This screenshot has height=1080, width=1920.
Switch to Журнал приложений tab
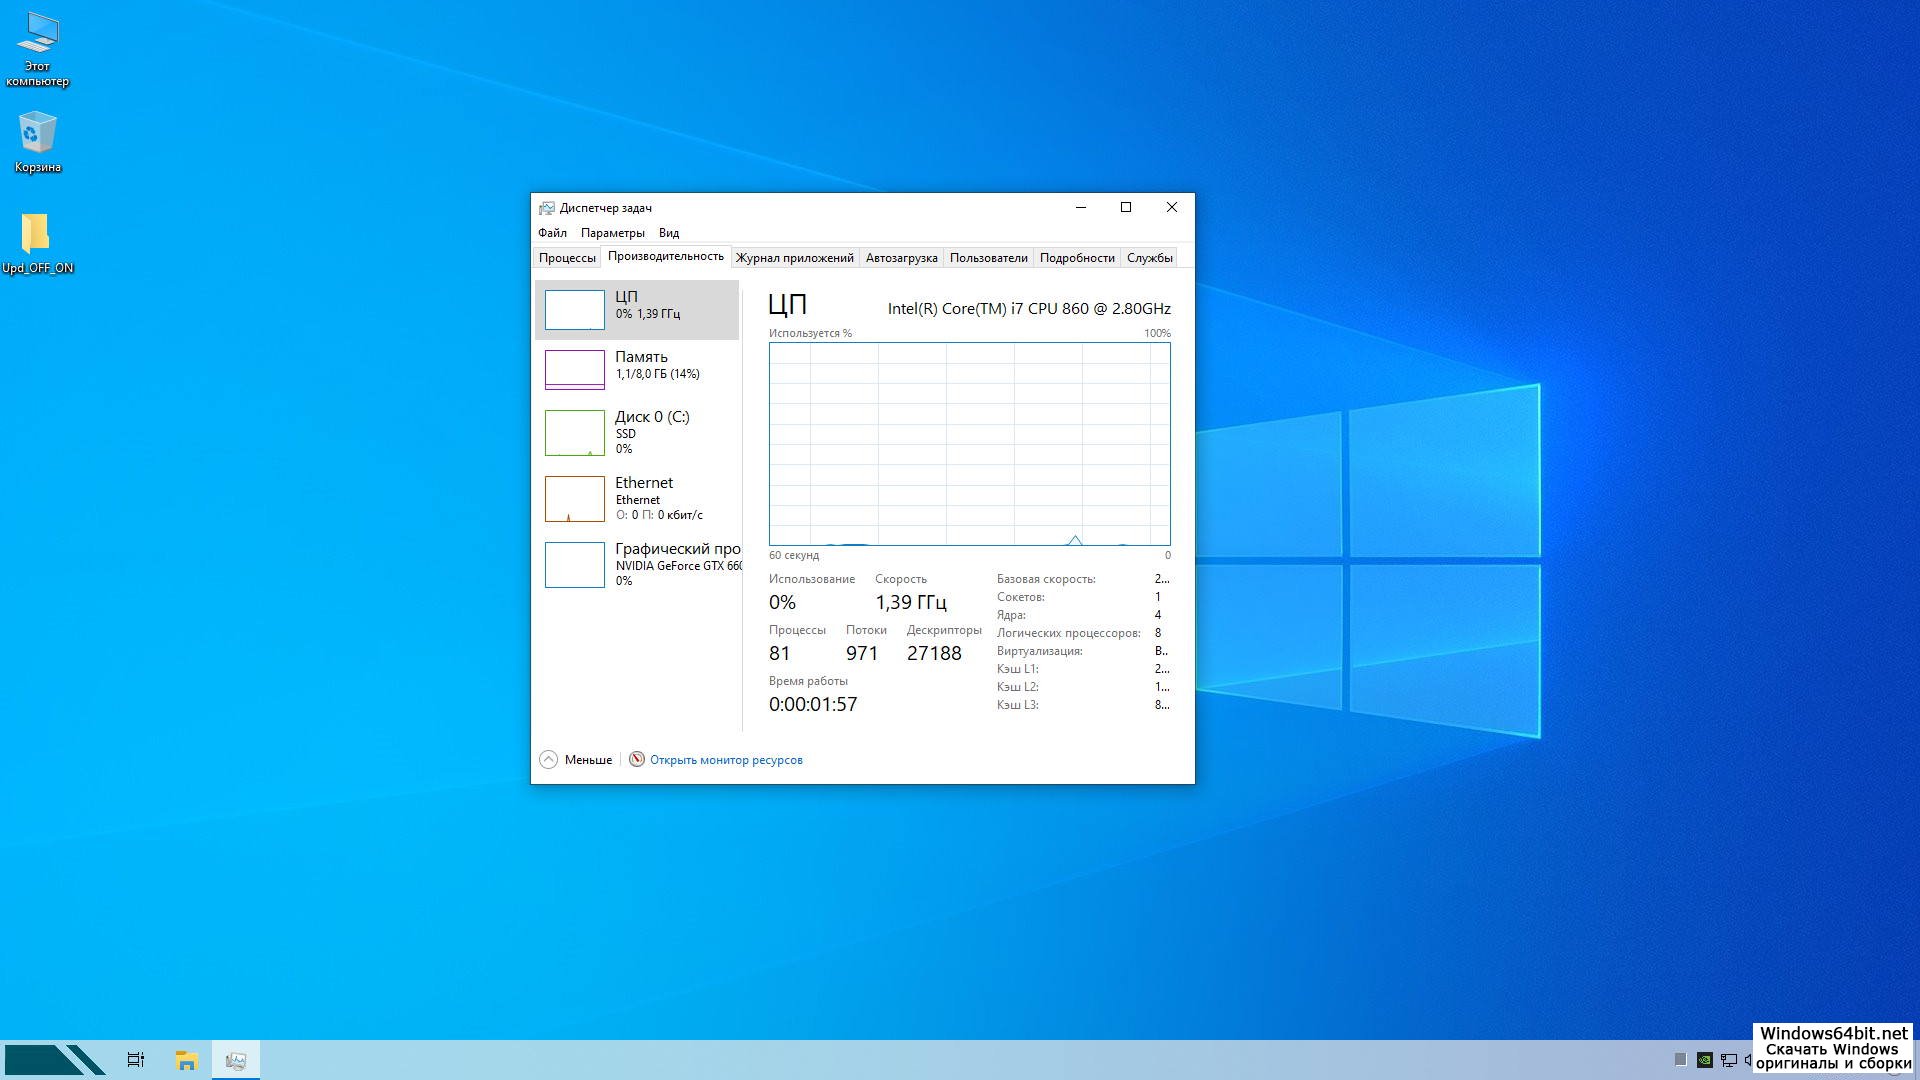point(794,258)
